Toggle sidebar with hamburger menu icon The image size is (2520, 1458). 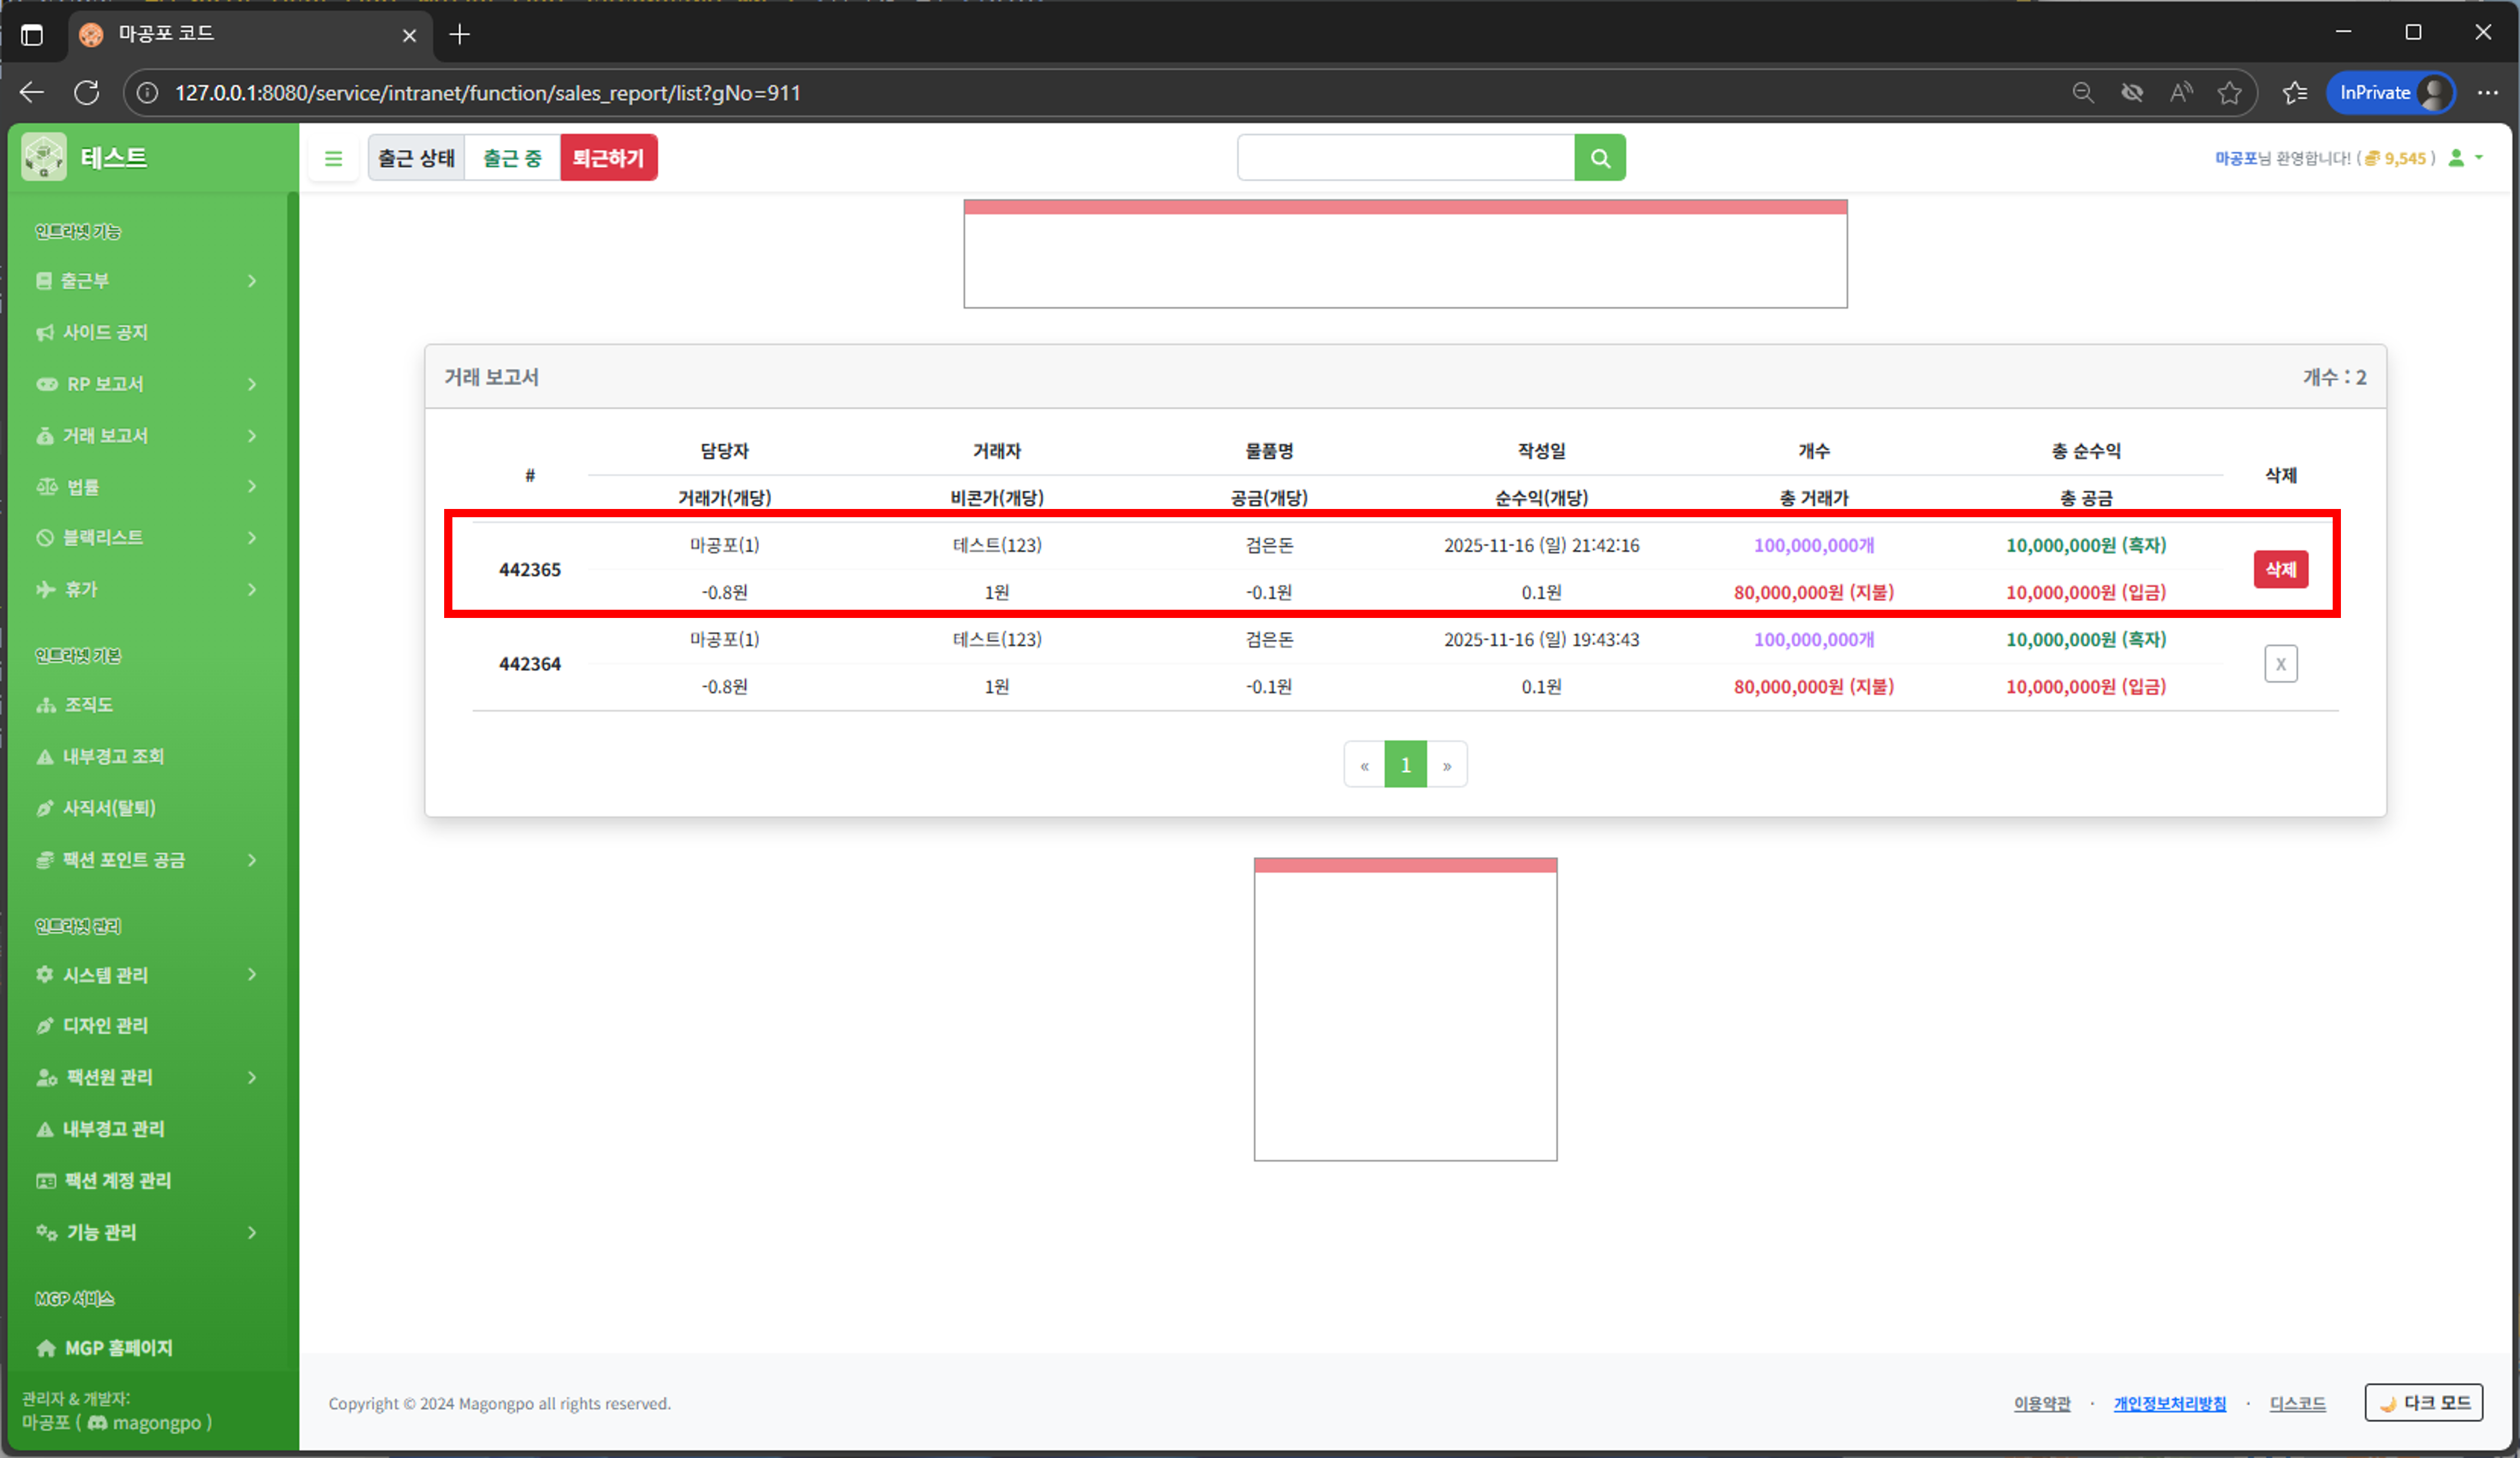tap(334, 158)
